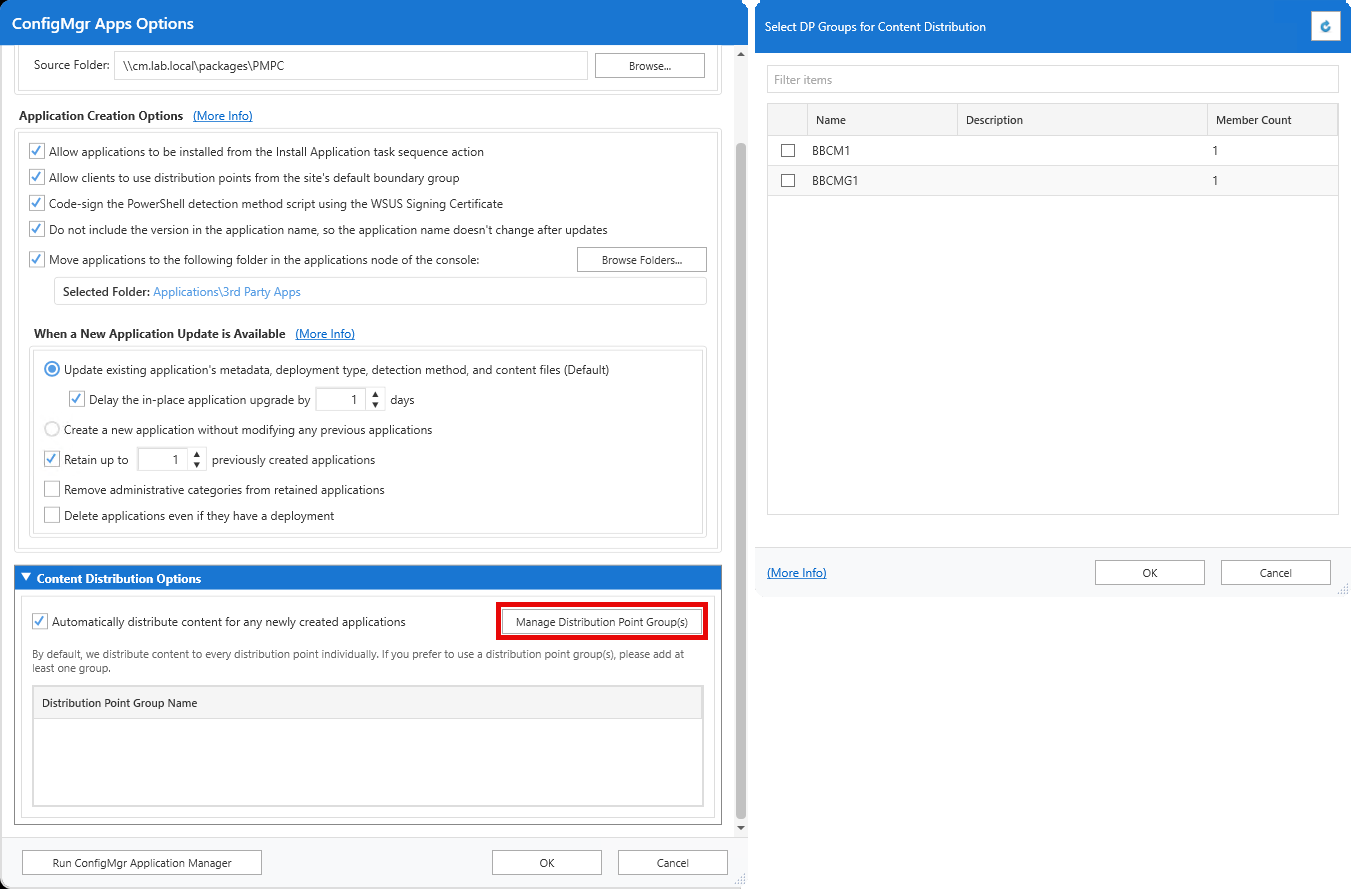
Task: Select 'Create a new application' radio option
Action: pos(52,430)
